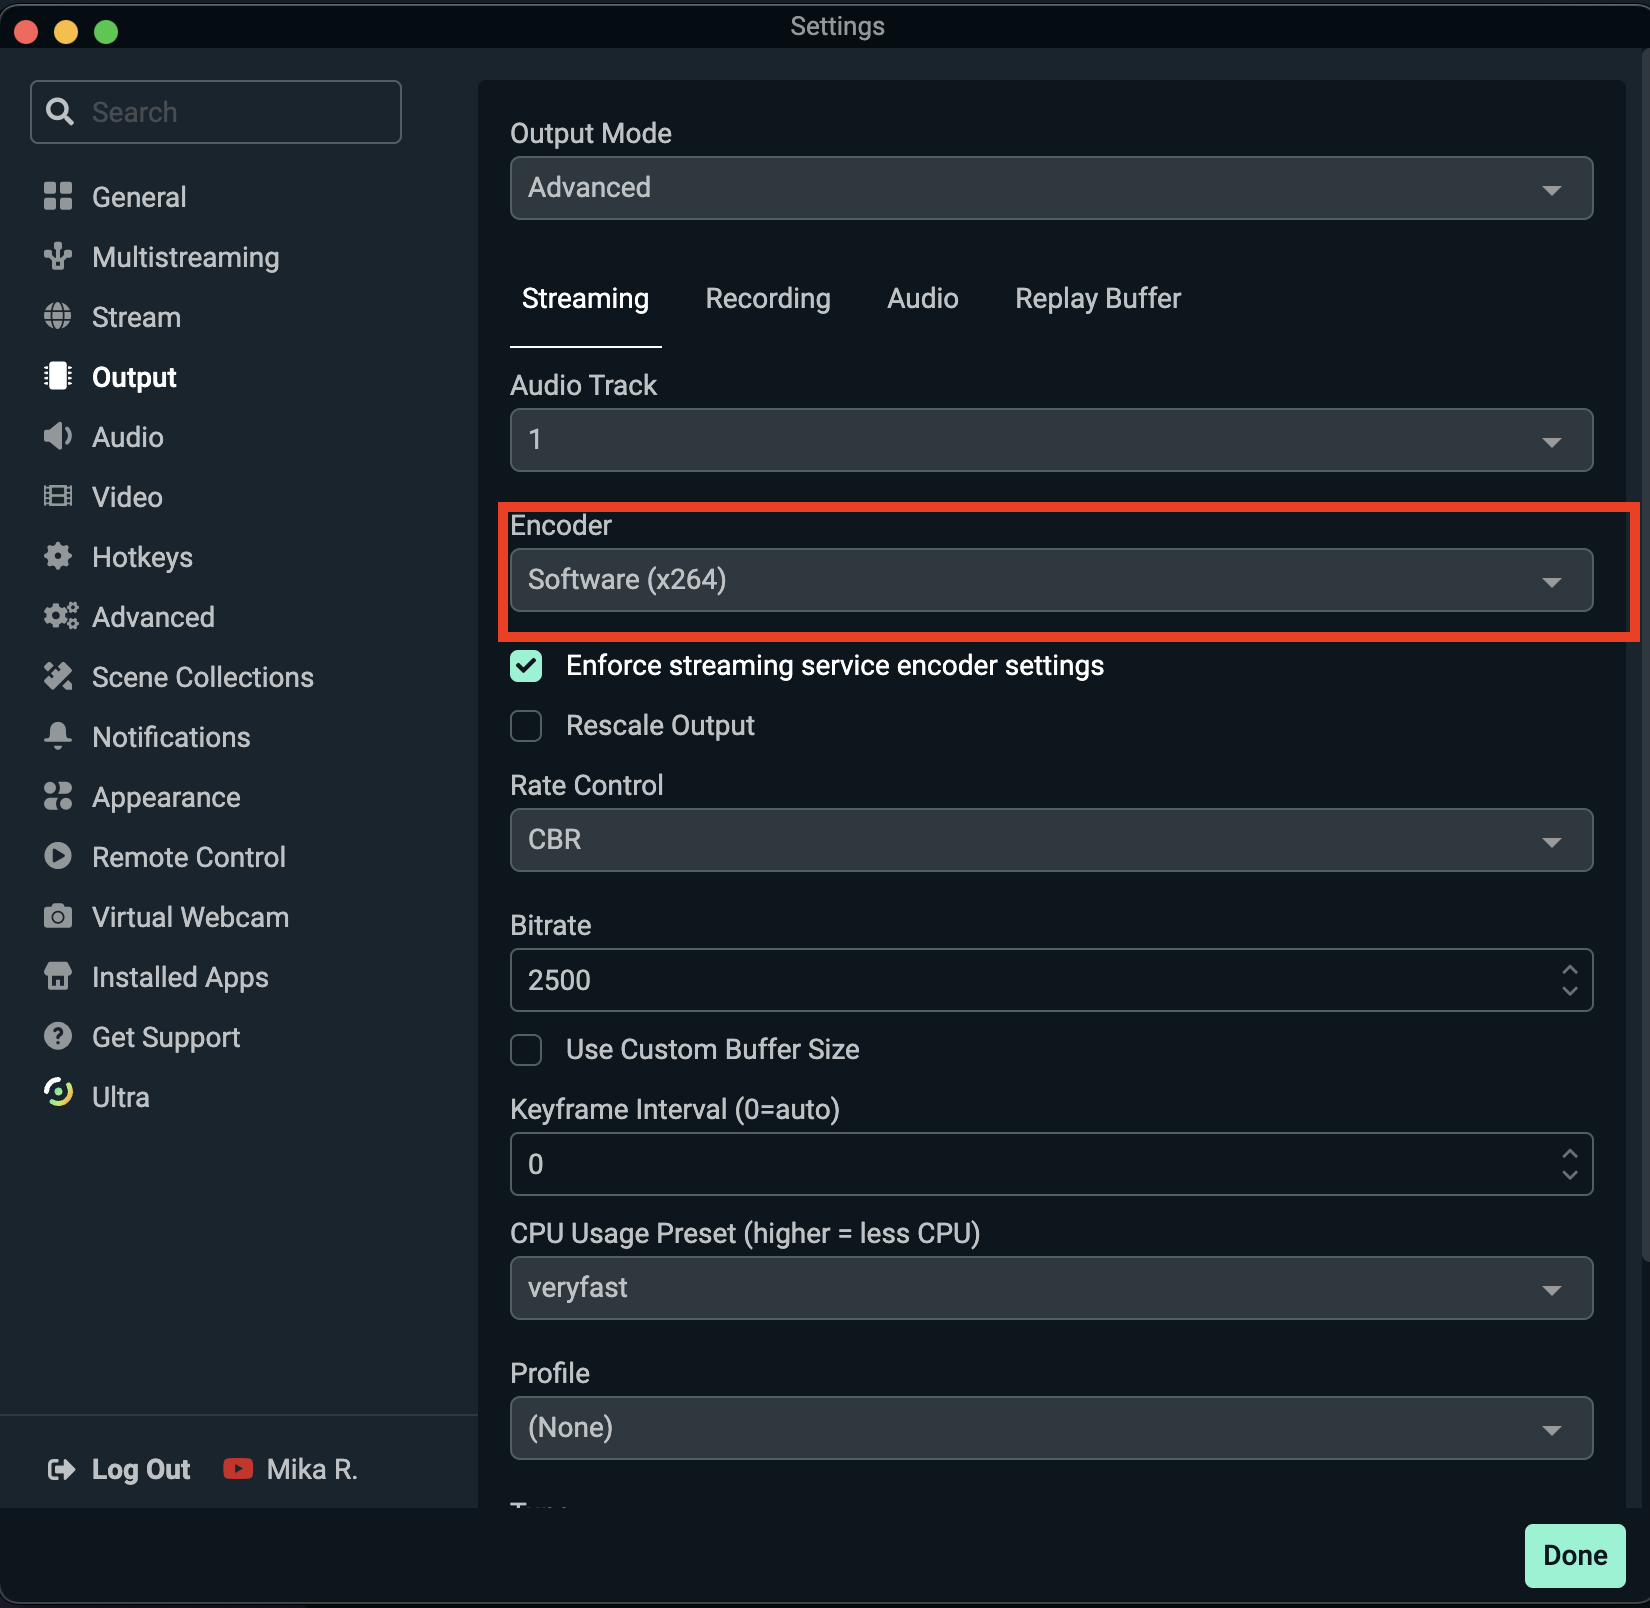Enable the Rescale Output checkbox
Viewport: 1650px width, 1608px height.
coord(526,726)
